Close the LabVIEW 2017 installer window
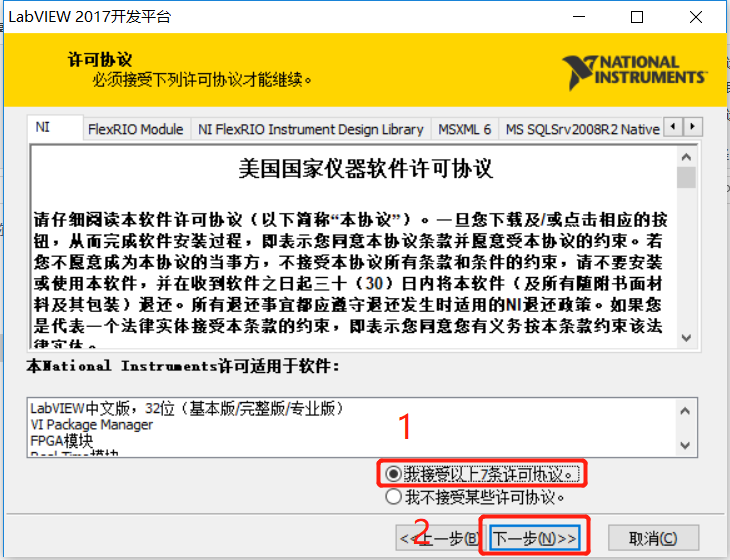The image size is (730, 560). coord(696,17)
